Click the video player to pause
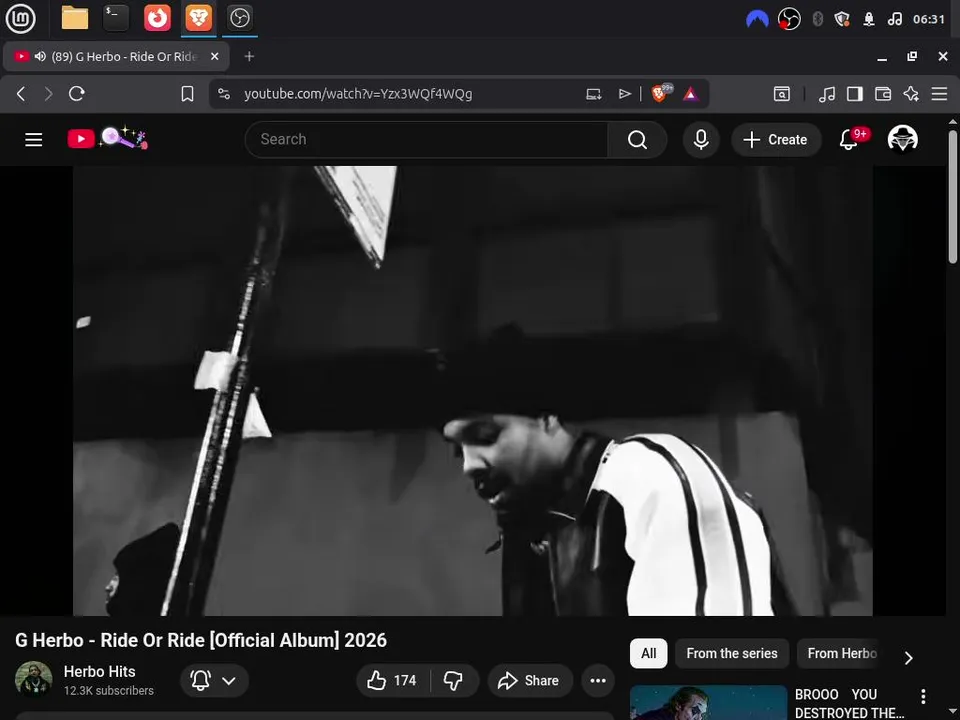The image size is (960, 720). coord(473,391)
